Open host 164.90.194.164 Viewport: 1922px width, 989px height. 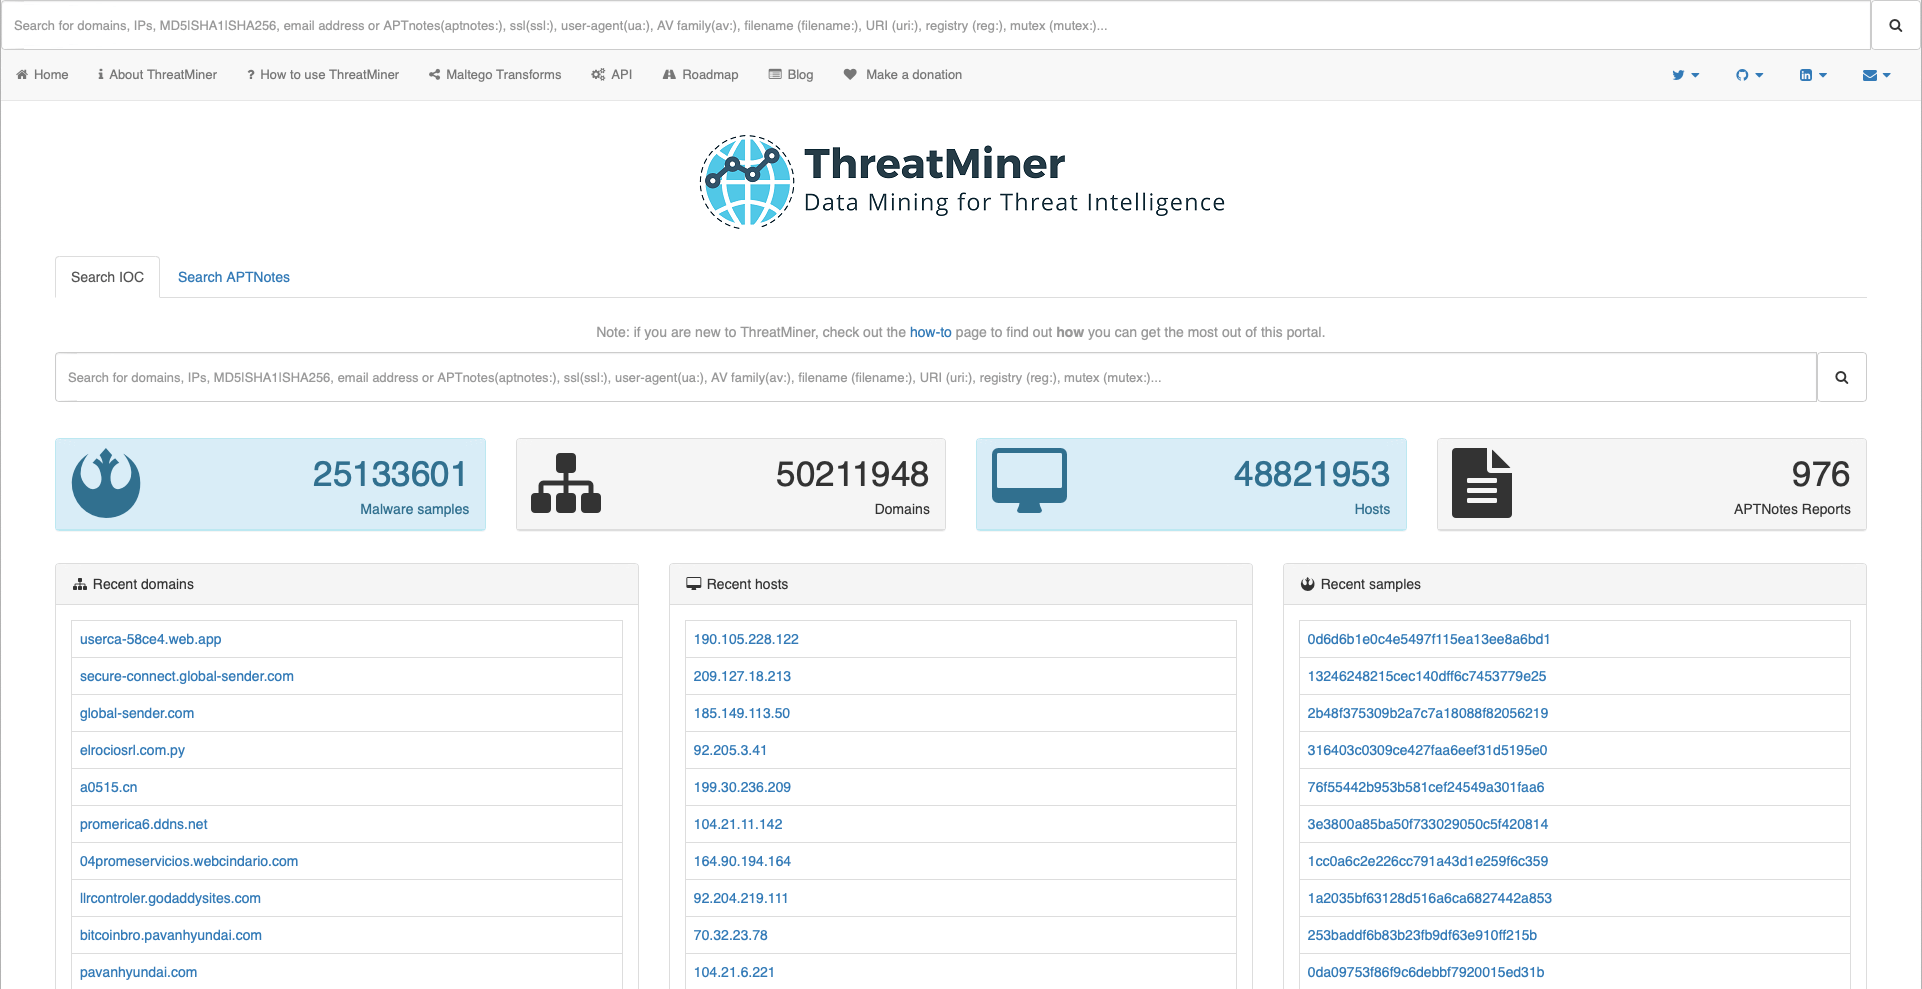coord(742,861)
